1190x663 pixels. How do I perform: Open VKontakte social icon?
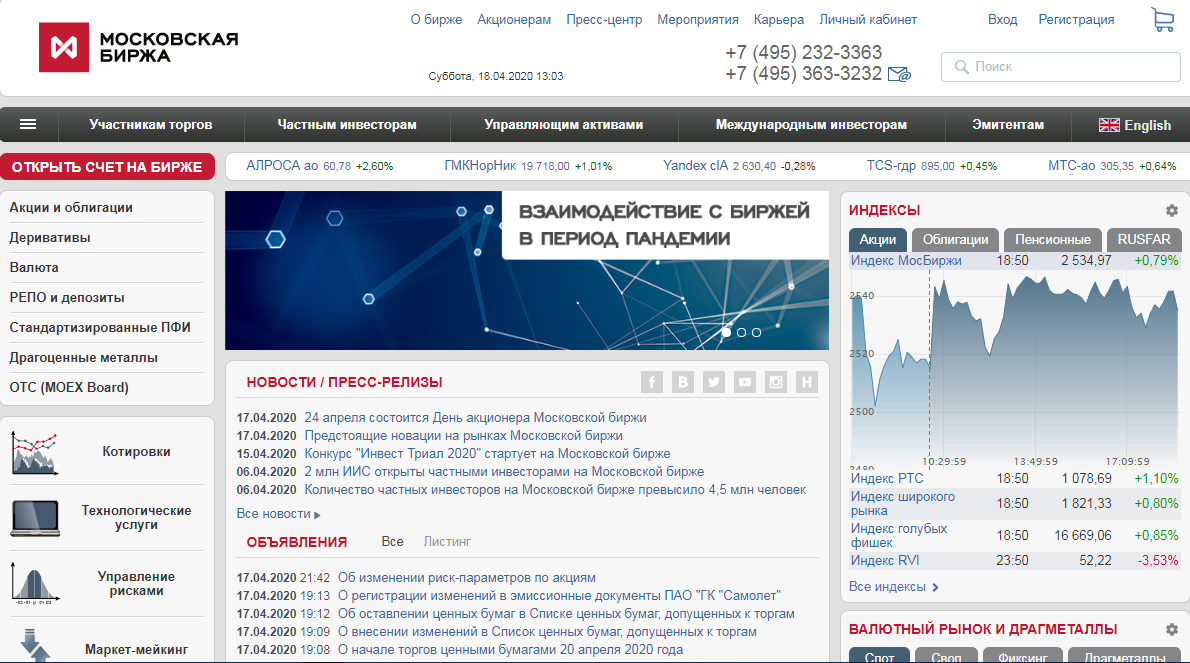683,382
